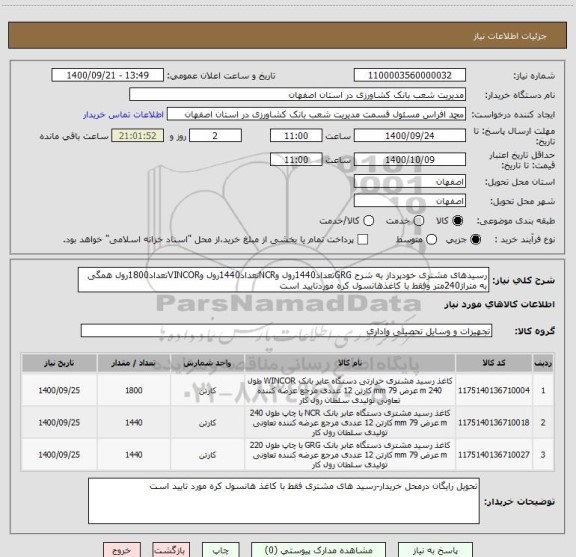576x557 pixels.
Task: Click the remaining time countdown 21:01:52
Action: (138, 136)
